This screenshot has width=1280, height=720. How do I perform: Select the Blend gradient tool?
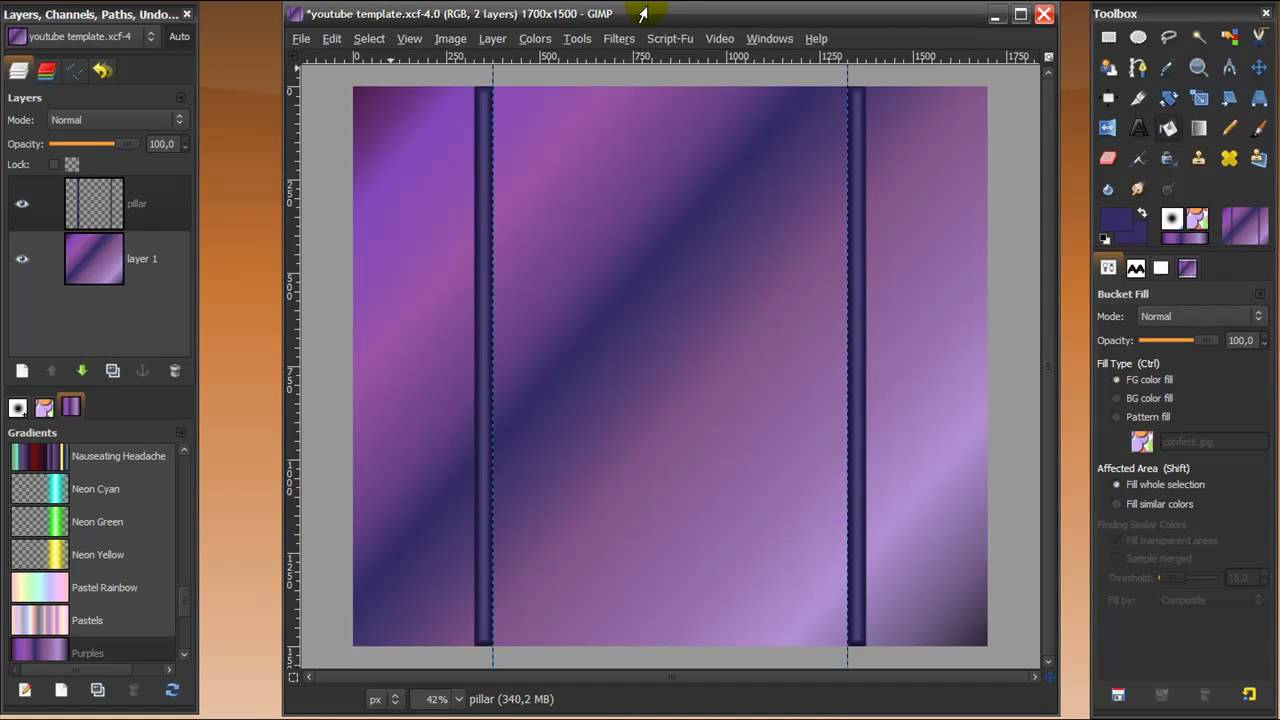(x=1199, y=128)
